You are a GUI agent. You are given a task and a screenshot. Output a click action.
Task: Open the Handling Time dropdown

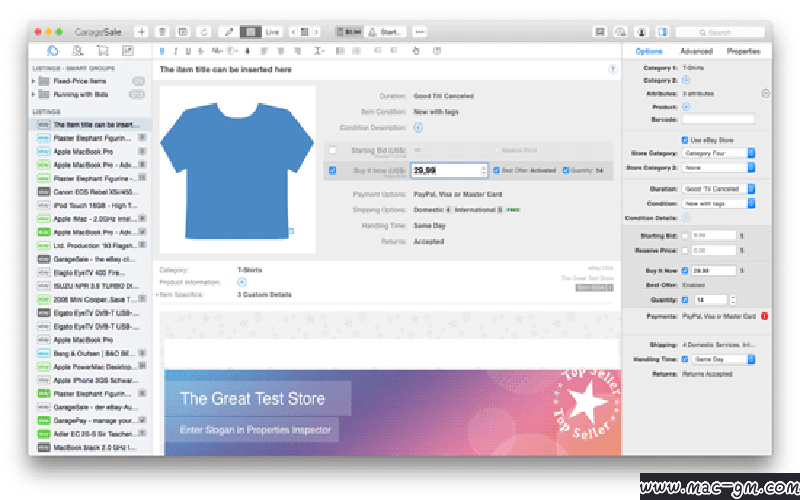723,359
